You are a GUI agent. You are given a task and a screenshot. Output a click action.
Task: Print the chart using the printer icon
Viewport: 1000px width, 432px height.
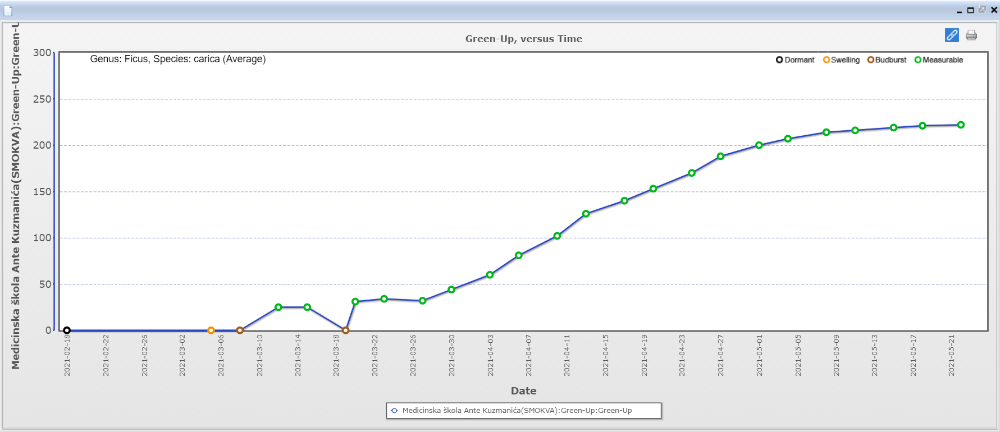[971, 35]
